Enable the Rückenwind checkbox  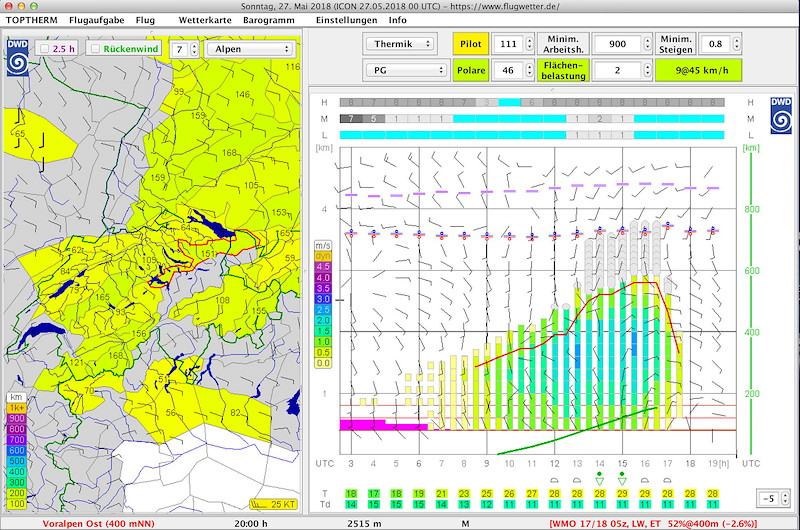click(95, 49)
